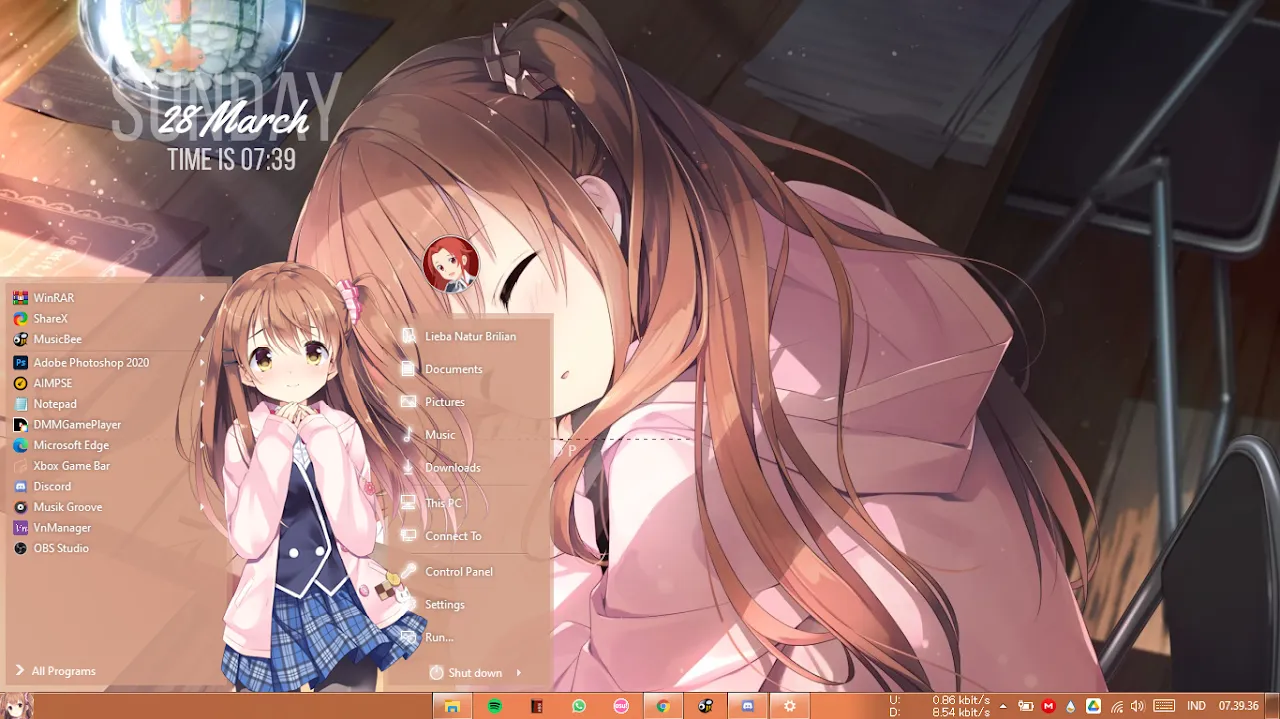Expand the WinRAR submenu arrow
Screen dimensions: 1280x719
coord(202,298)
